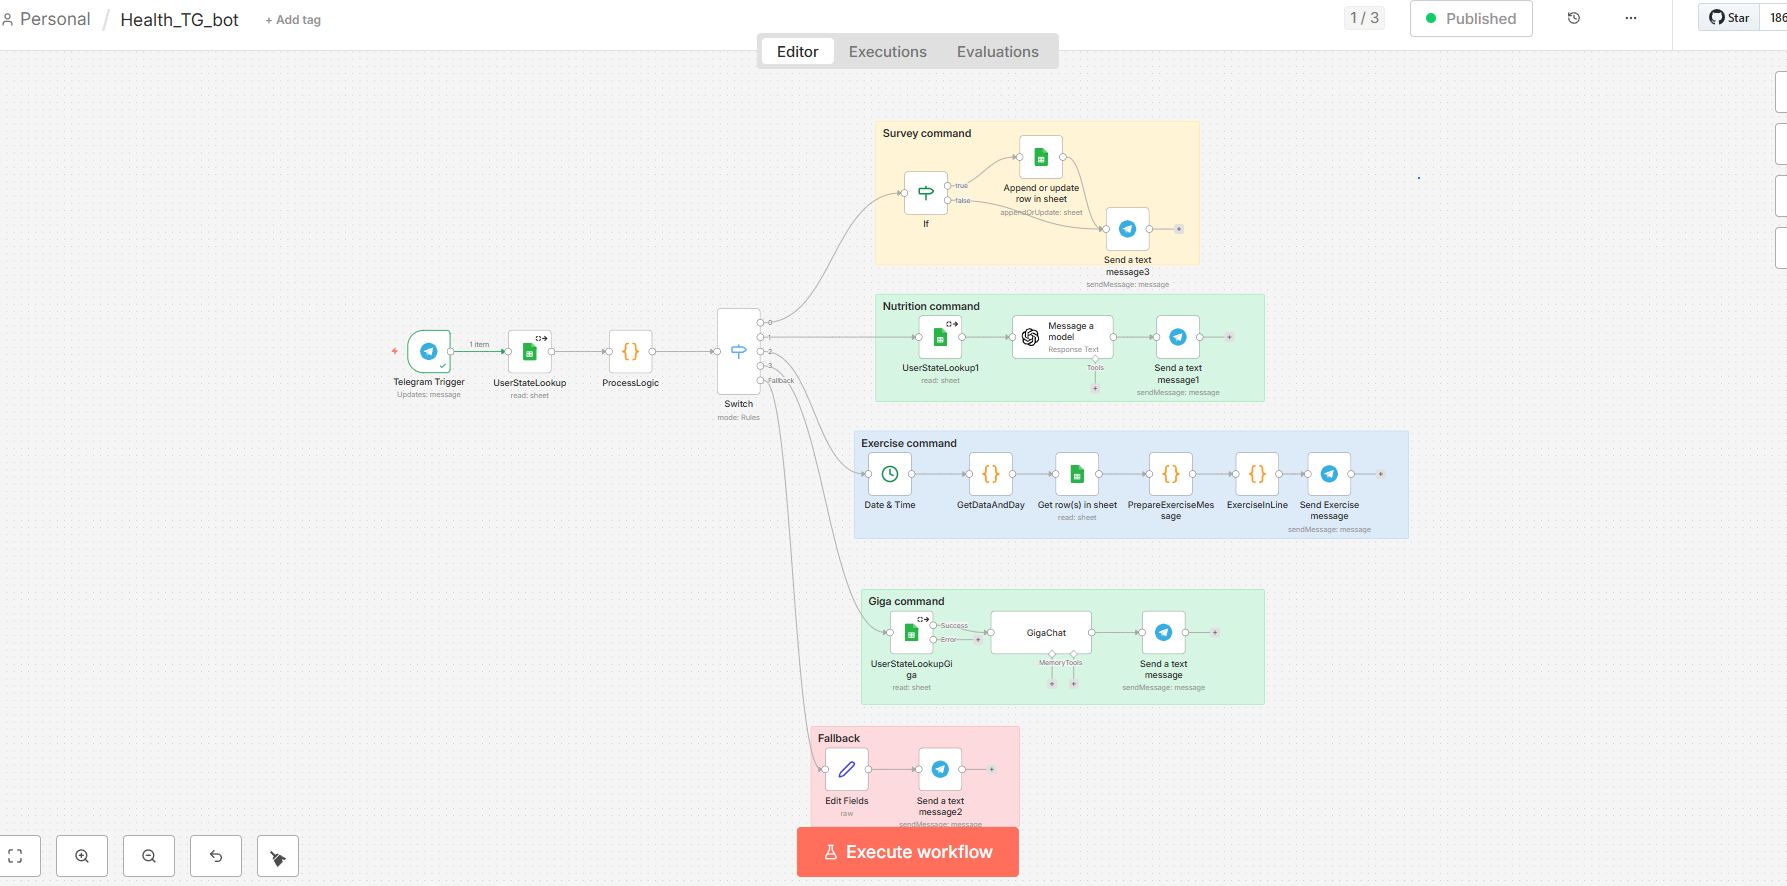Click the If node in Survey command
This screenshot has height=886, width=1787.
coord(925,193)
